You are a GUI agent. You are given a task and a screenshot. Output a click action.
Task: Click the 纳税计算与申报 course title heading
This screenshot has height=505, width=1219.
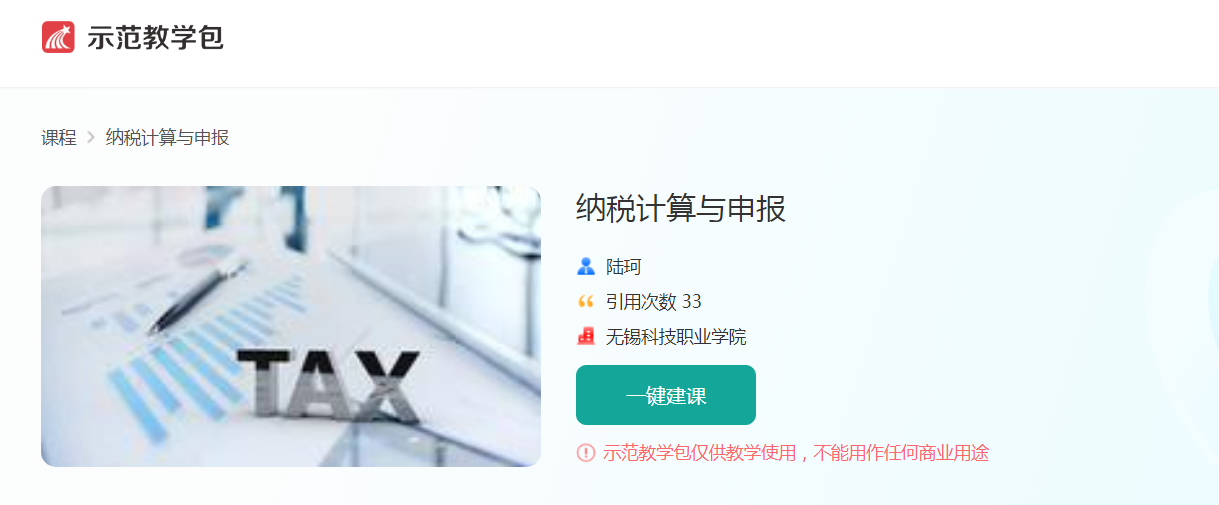point(681,209)
